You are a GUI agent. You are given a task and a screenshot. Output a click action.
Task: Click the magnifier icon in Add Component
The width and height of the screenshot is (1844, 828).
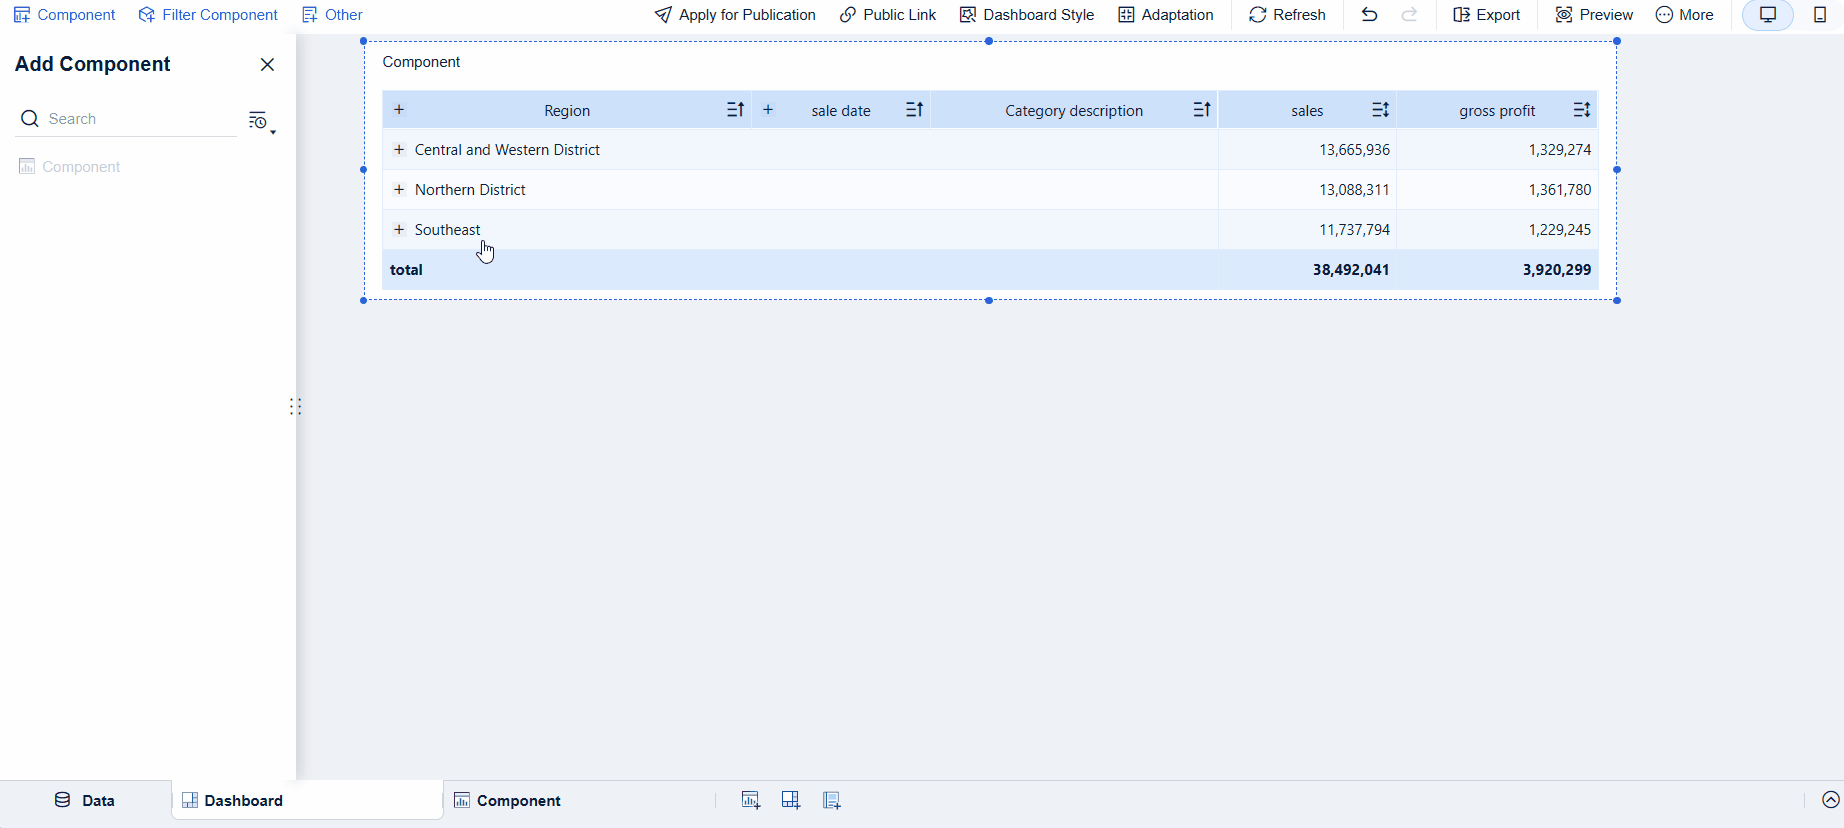pos(30,119)
